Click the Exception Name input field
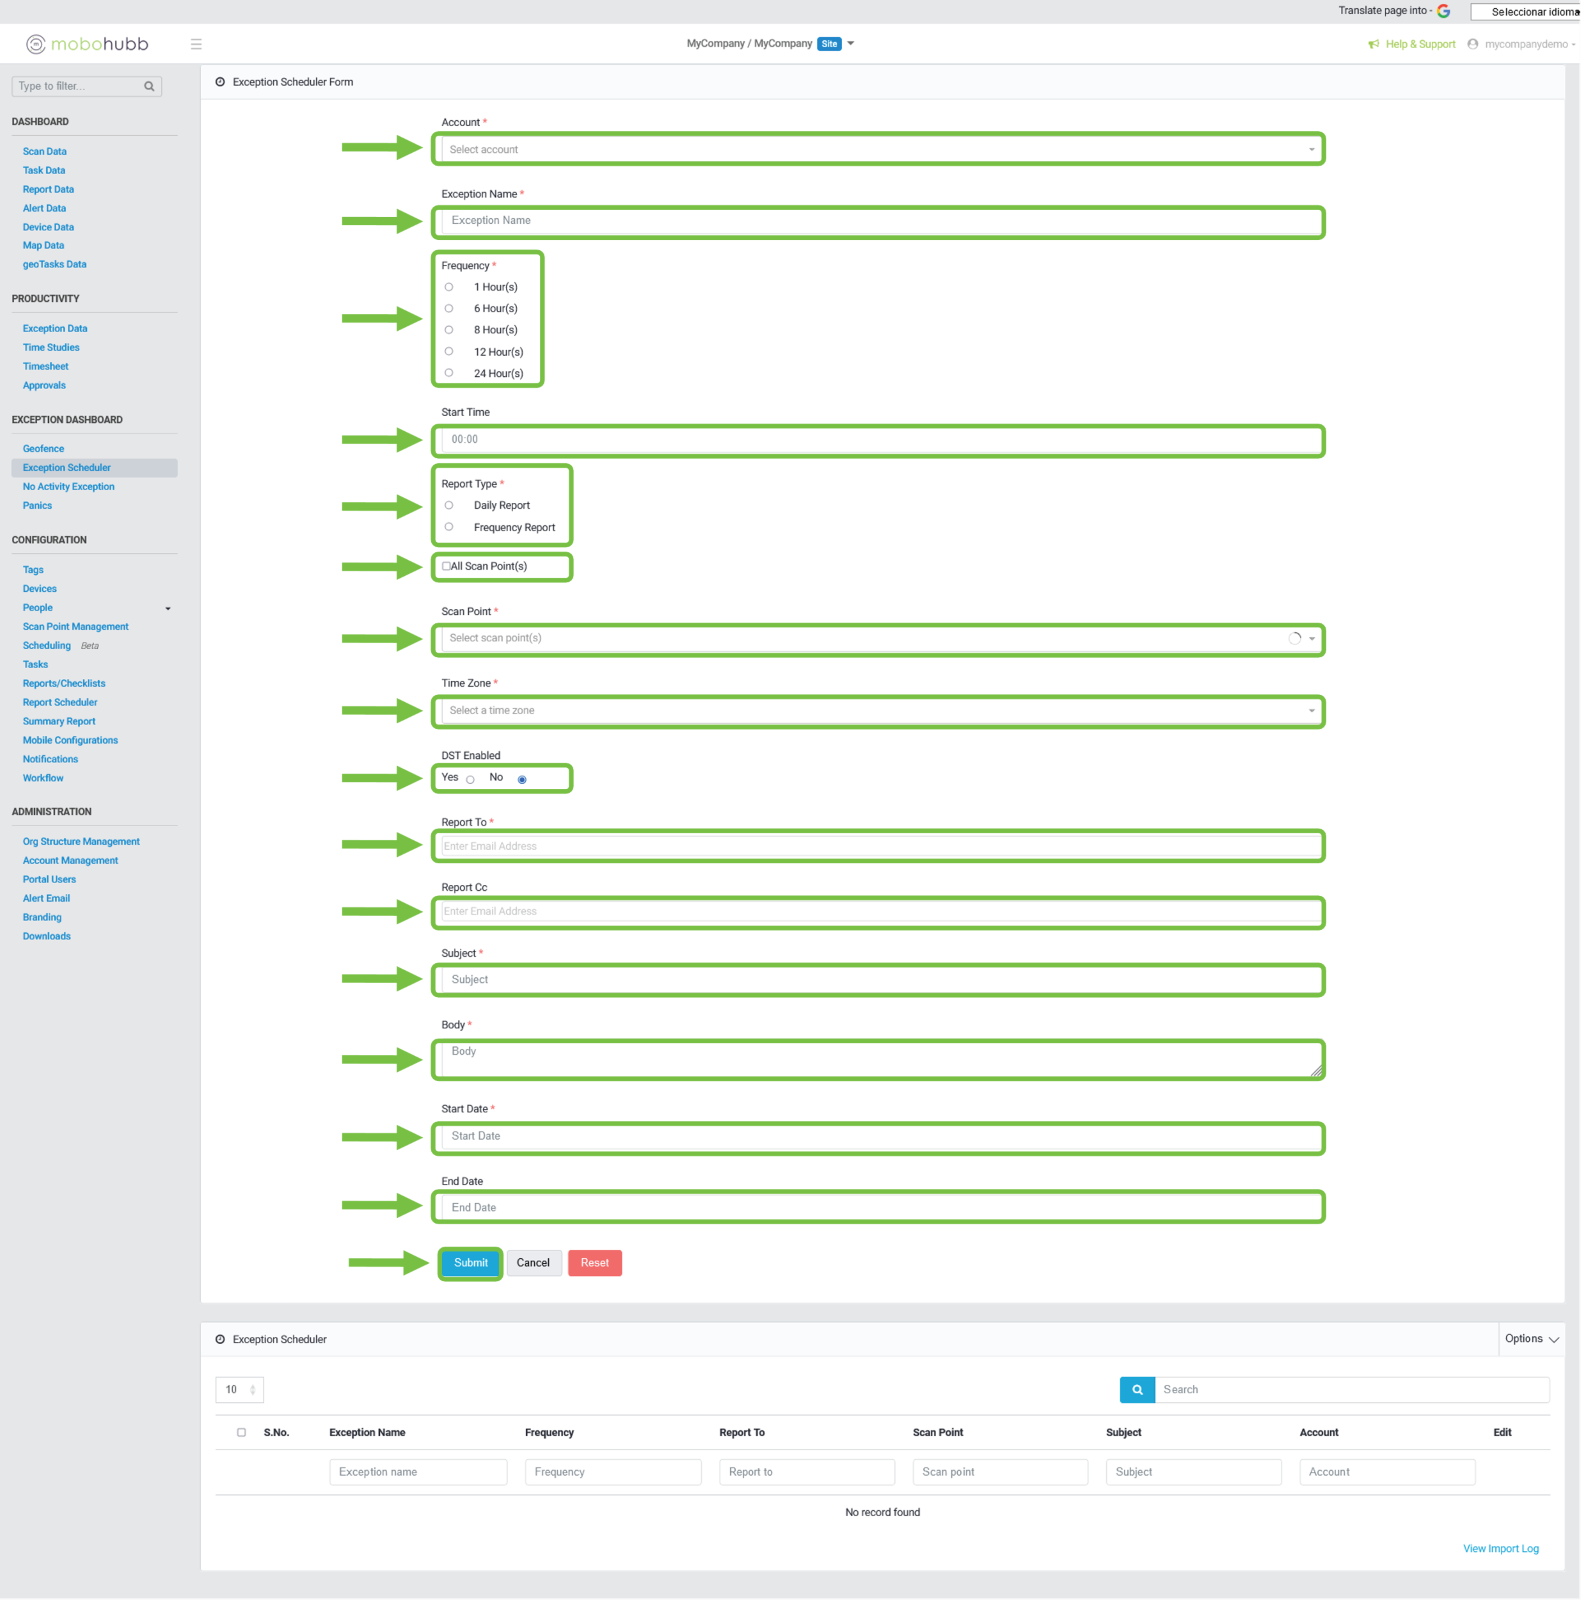This screenshot has height=1600, width=1581. pyautogui.click(x=879, y=221)
